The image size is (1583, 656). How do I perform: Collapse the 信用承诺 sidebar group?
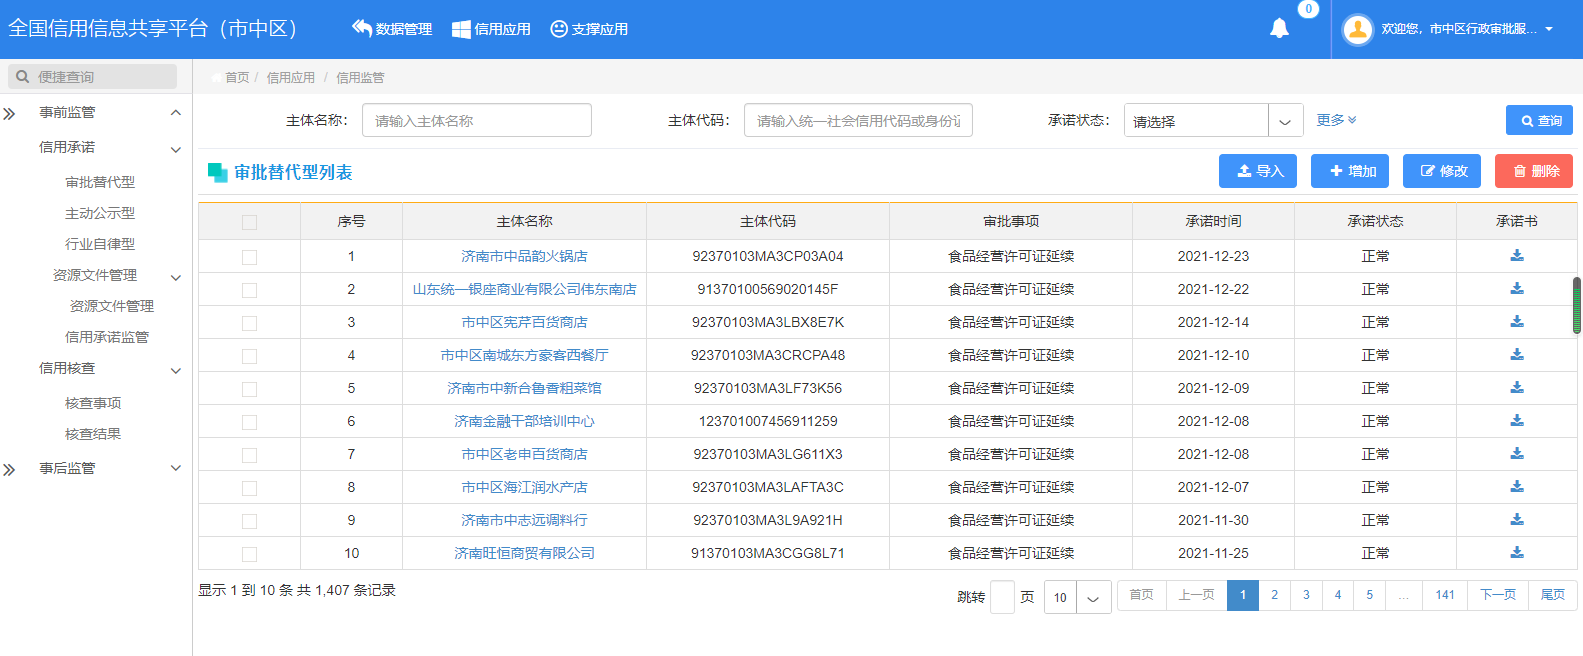pos(176,149)
